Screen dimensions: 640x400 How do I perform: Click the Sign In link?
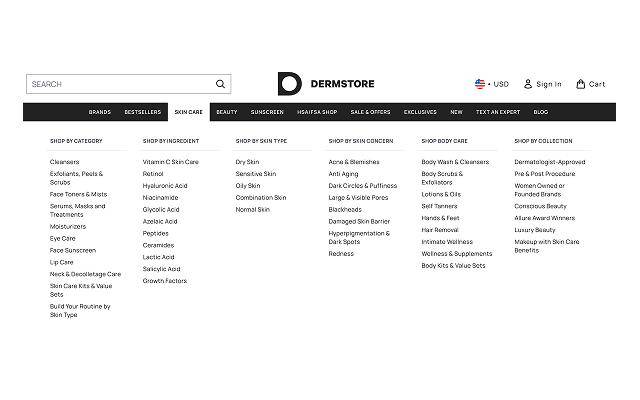(x=549, y=84)
